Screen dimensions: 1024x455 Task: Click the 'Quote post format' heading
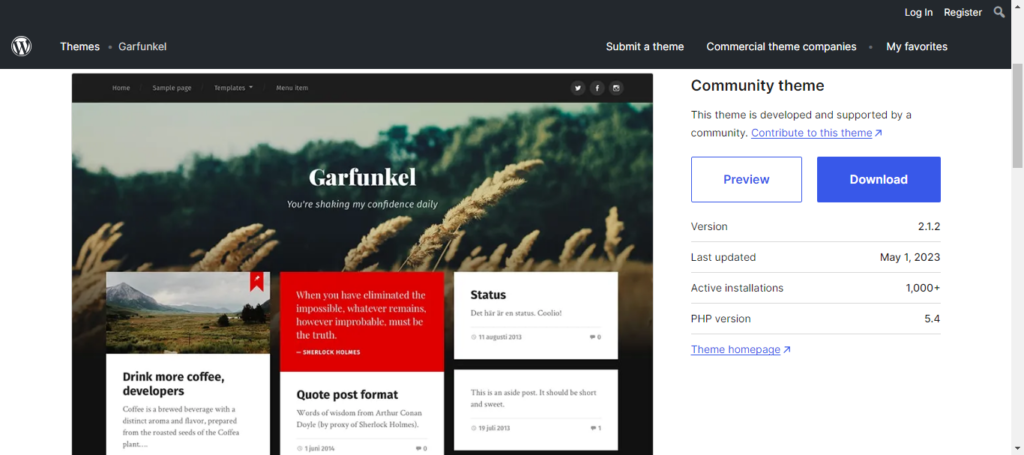(347, 394)
